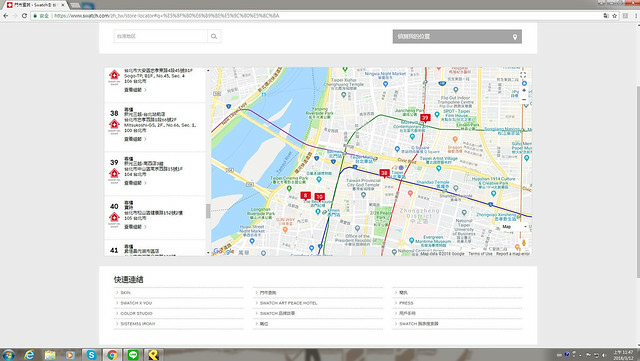Click the Chrome icon in the taskbar
640x361 pixels.
(x=112, y=354)
